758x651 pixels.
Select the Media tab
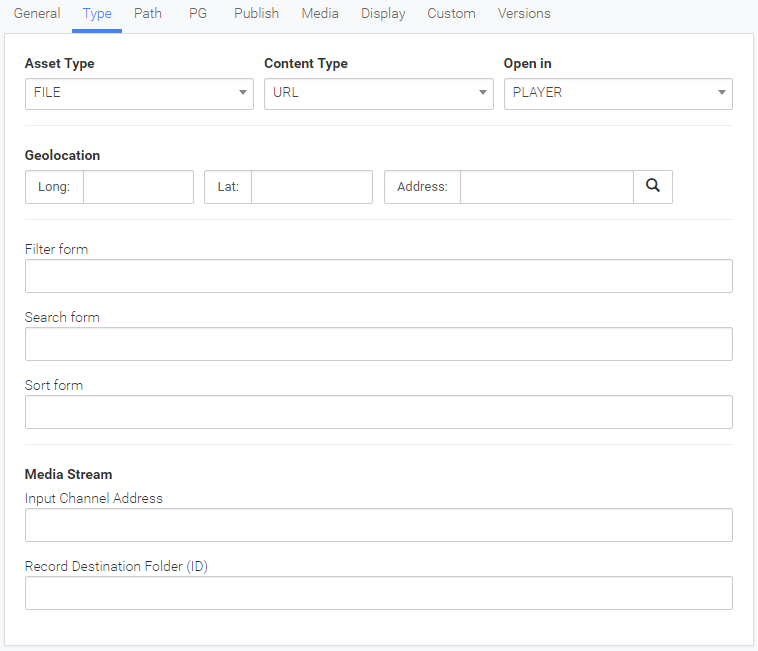pyautogui.click(x=320, y=14)
